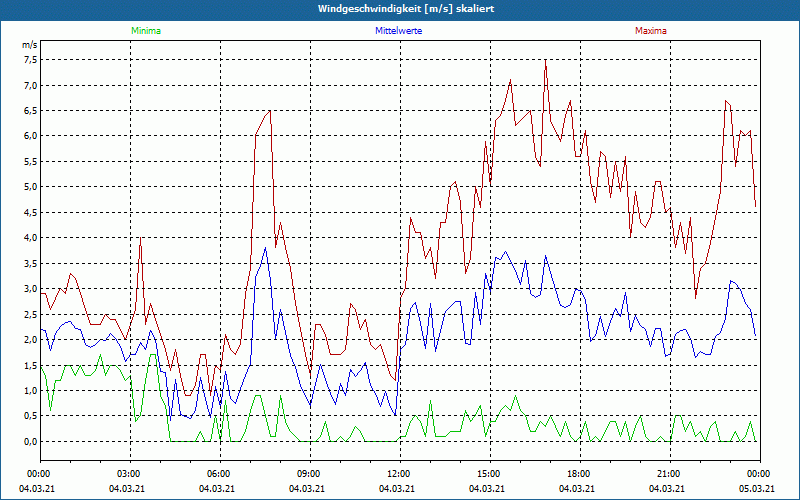The height and width of the screenshot is (500, 800).
Task: Click the 03:00 time axis label
Action: click(131, 474)
